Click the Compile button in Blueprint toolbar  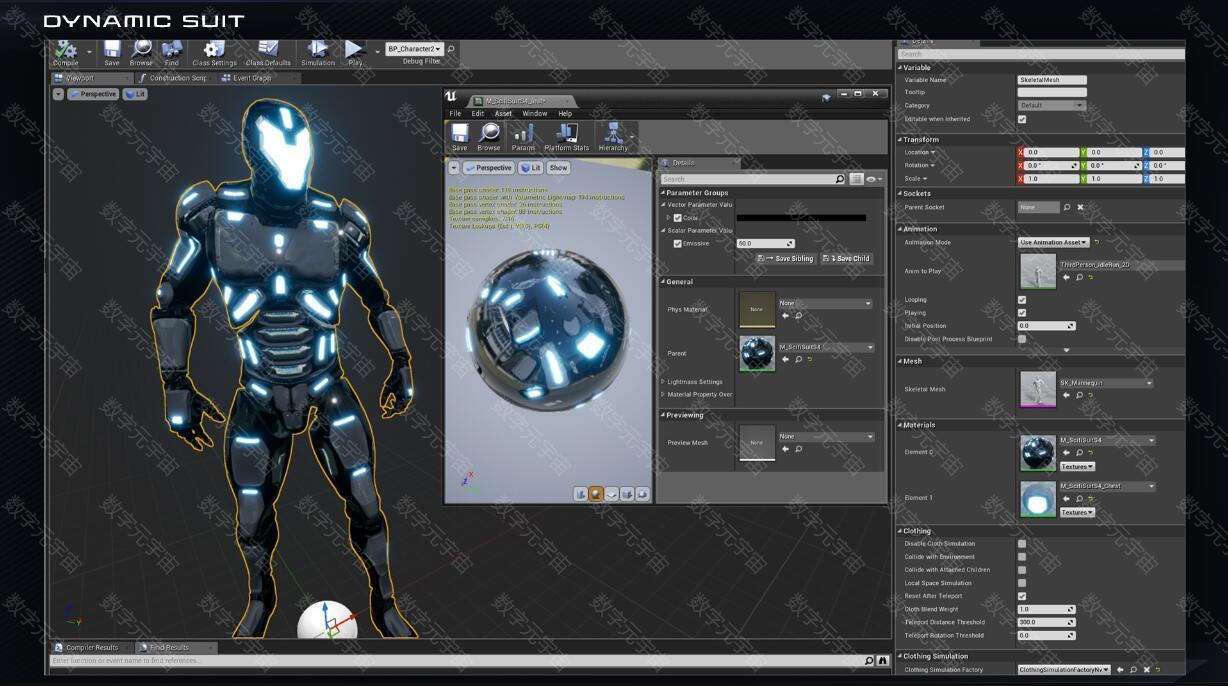[x=66, y=53]
